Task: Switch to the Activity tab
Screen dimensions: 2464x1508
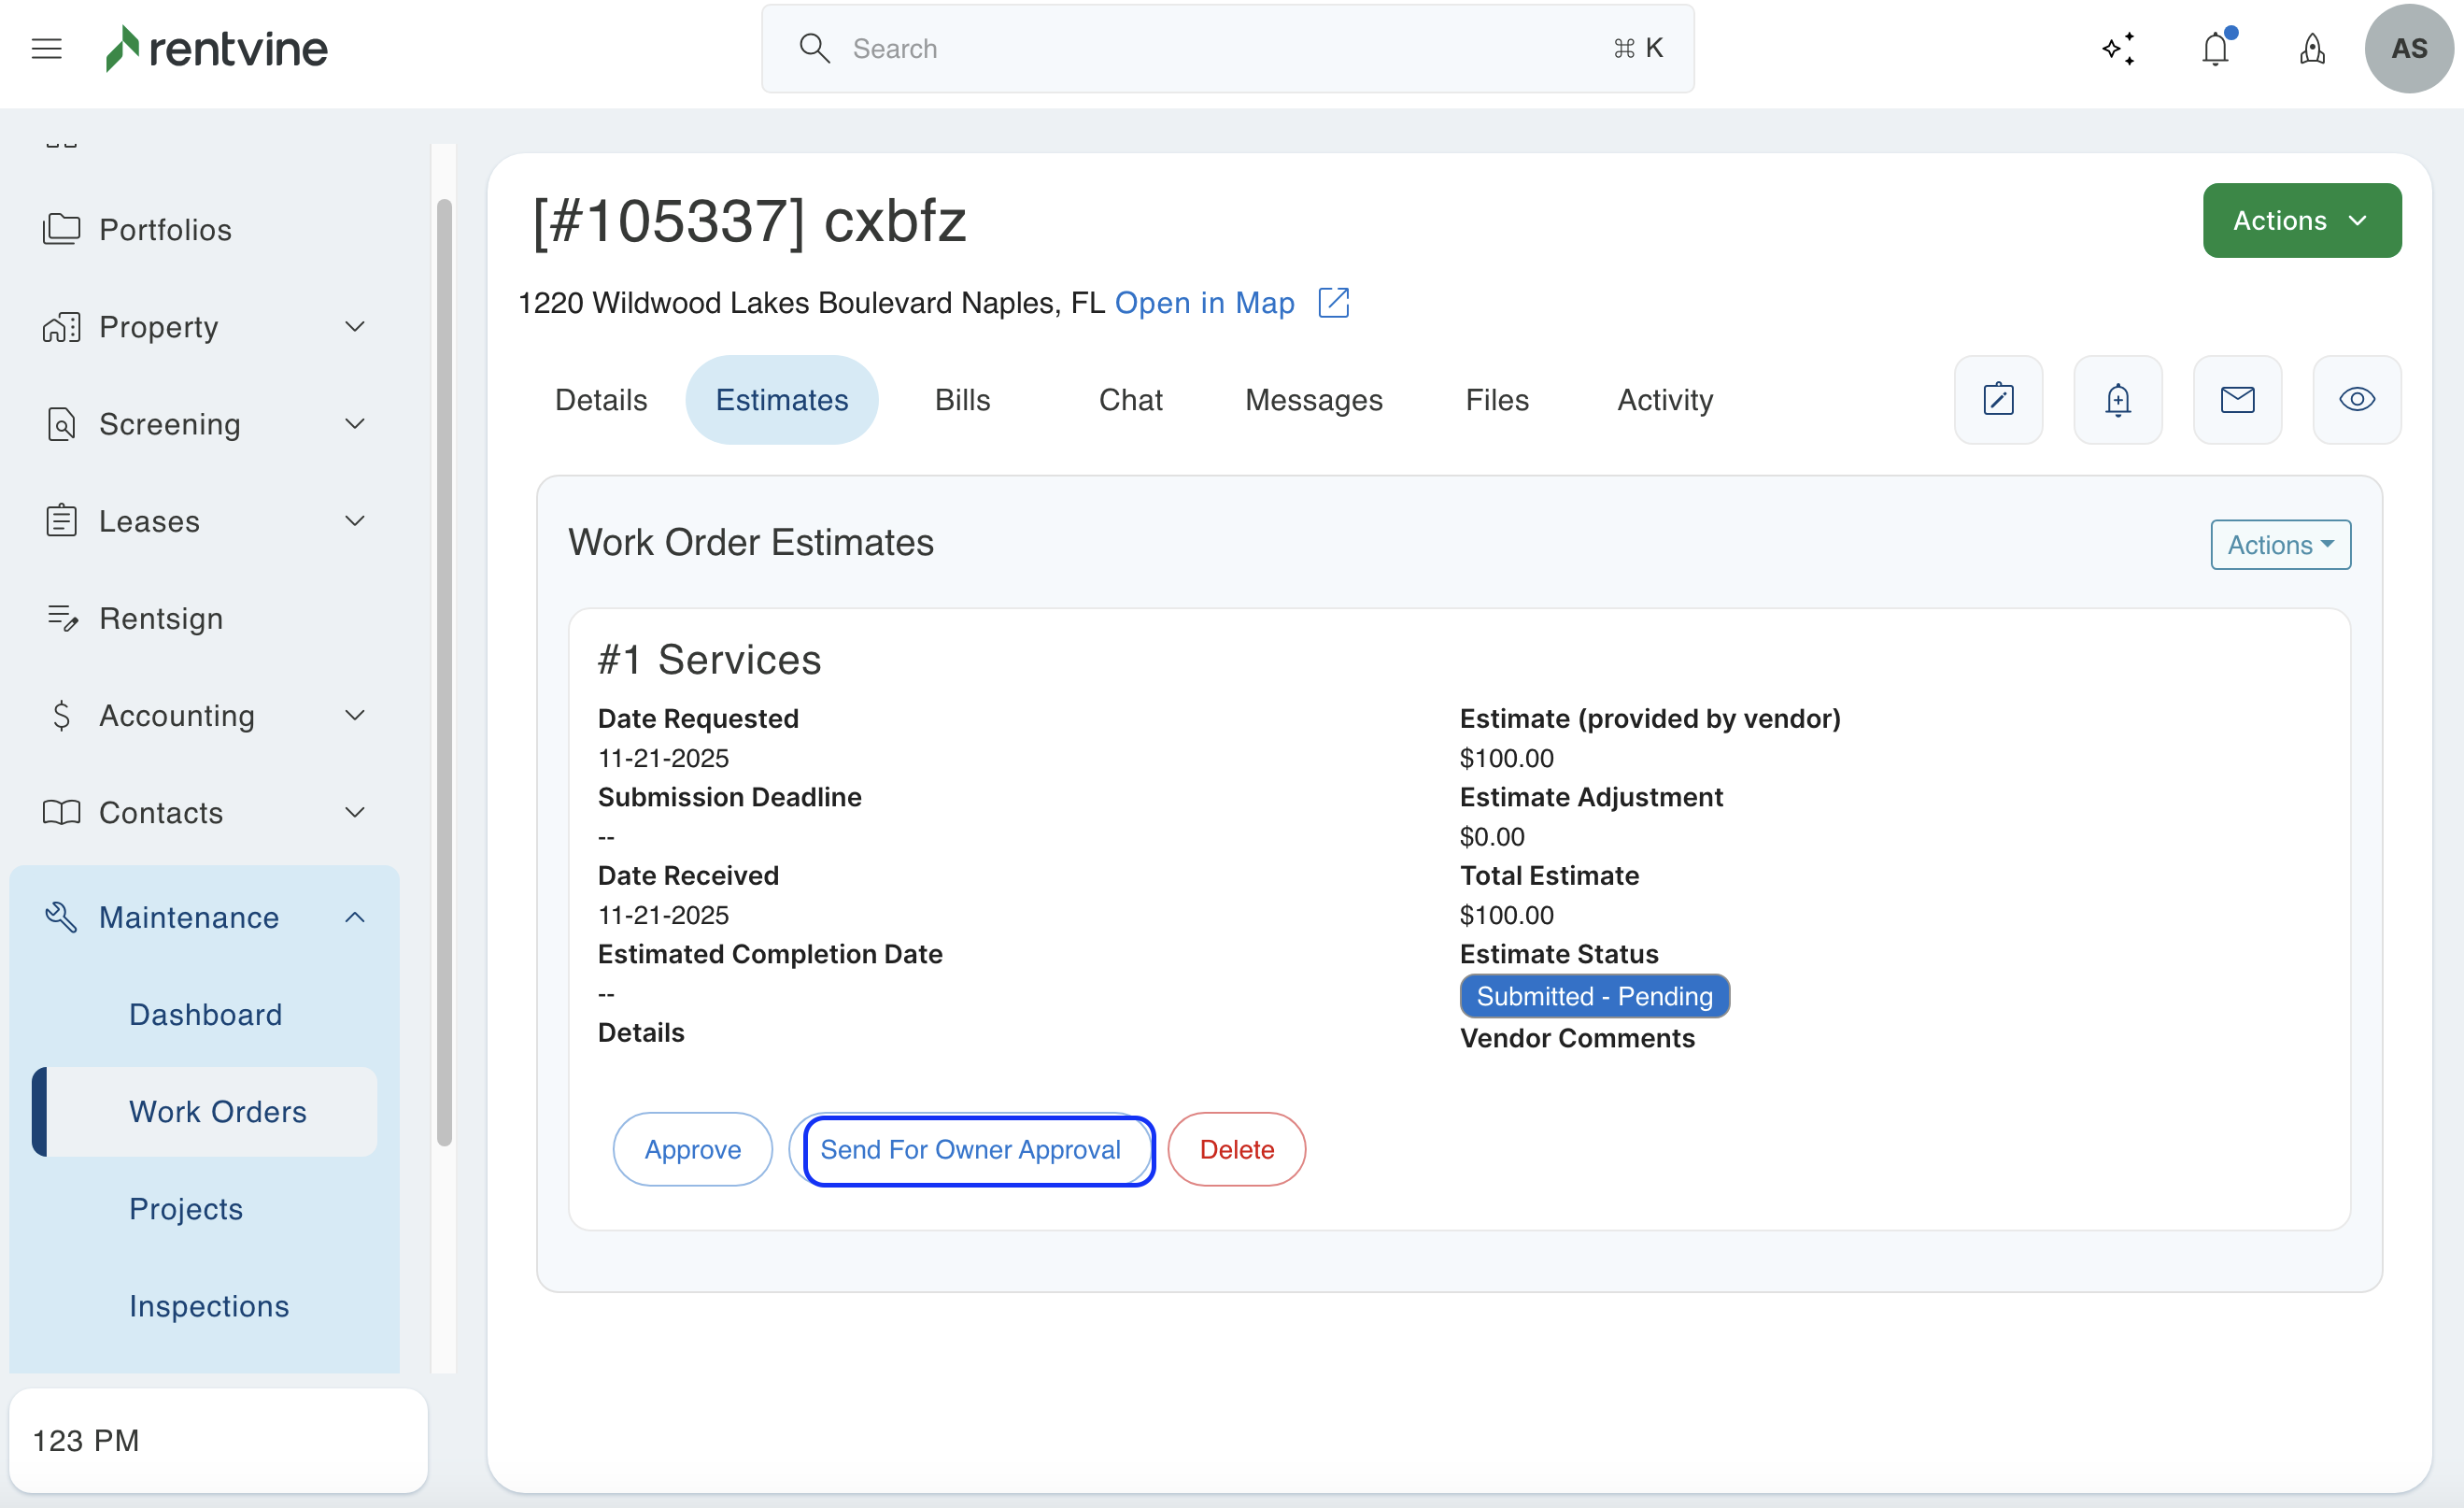Action: 1664,400
